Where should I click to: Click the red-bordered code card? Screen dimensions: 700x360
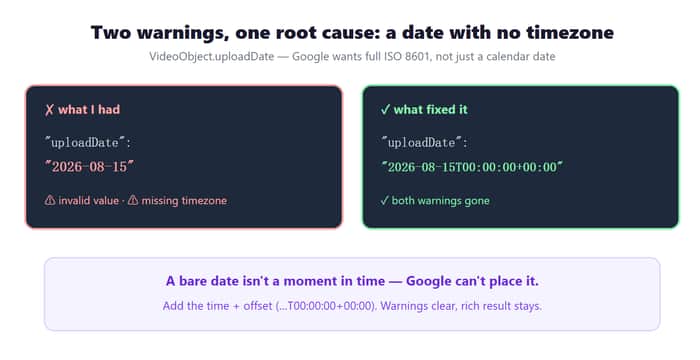coord(184,157)
